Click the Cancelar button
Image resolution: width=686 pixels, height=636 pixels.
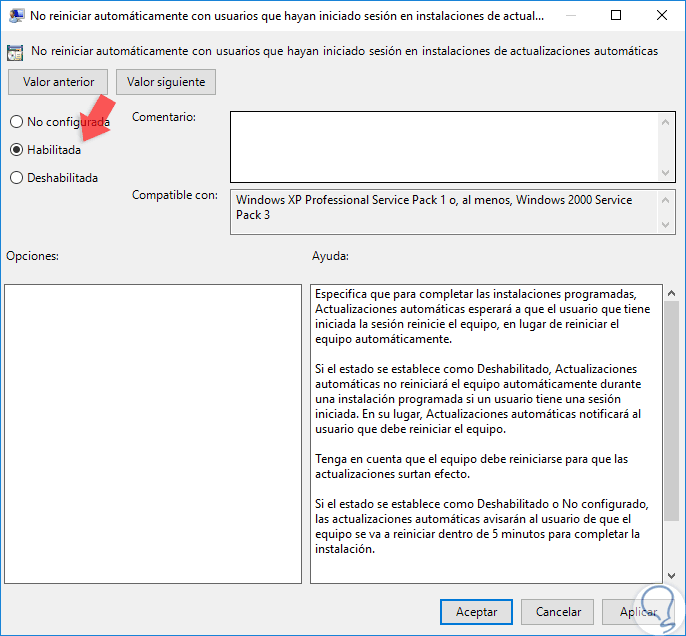[x=558, y=612]
